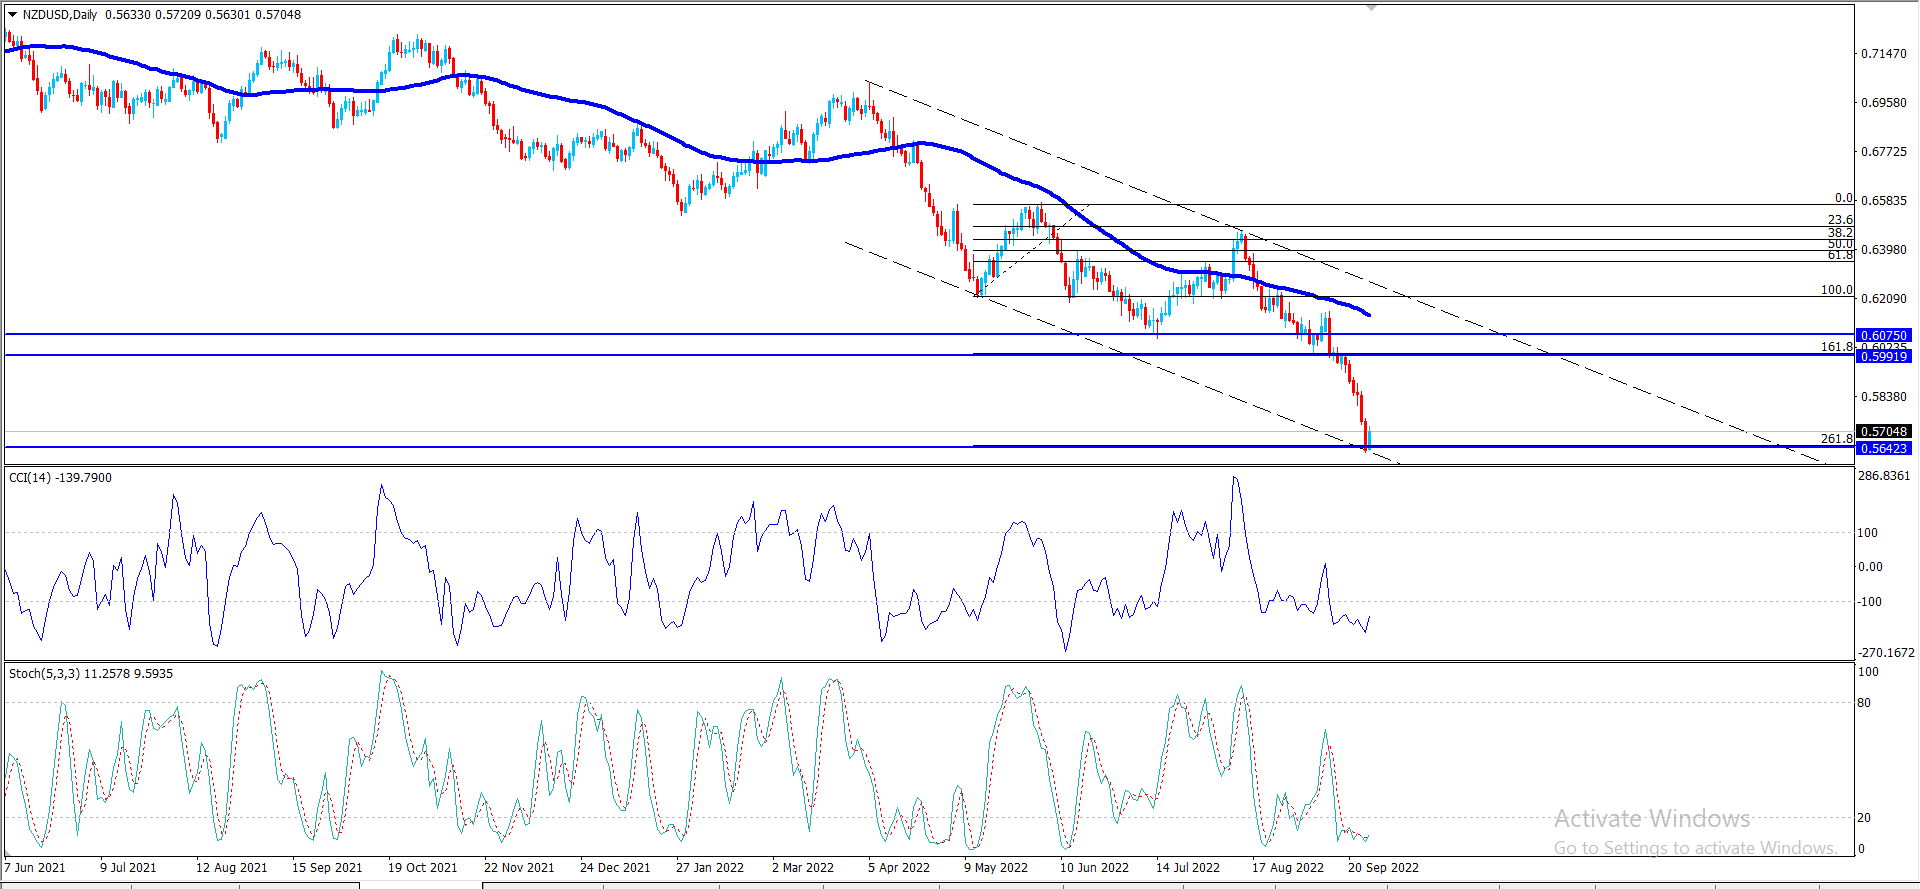Click the 0.58380 price scale value
Viewport: 1920px width, 889px height.
tap(1883, 397)
